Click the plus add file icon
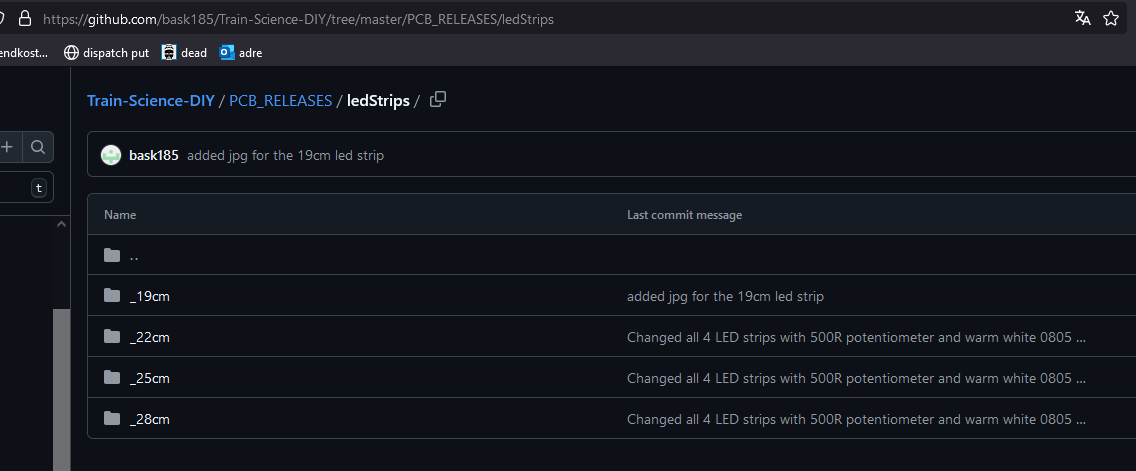1136x471 pixels. [8, 148]
